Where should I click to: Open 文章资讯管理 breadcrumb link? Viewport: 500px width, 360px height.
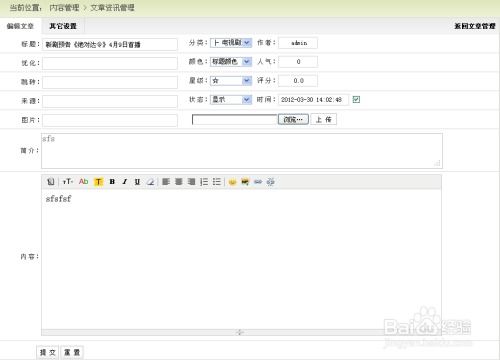click(x=112, y=8)
